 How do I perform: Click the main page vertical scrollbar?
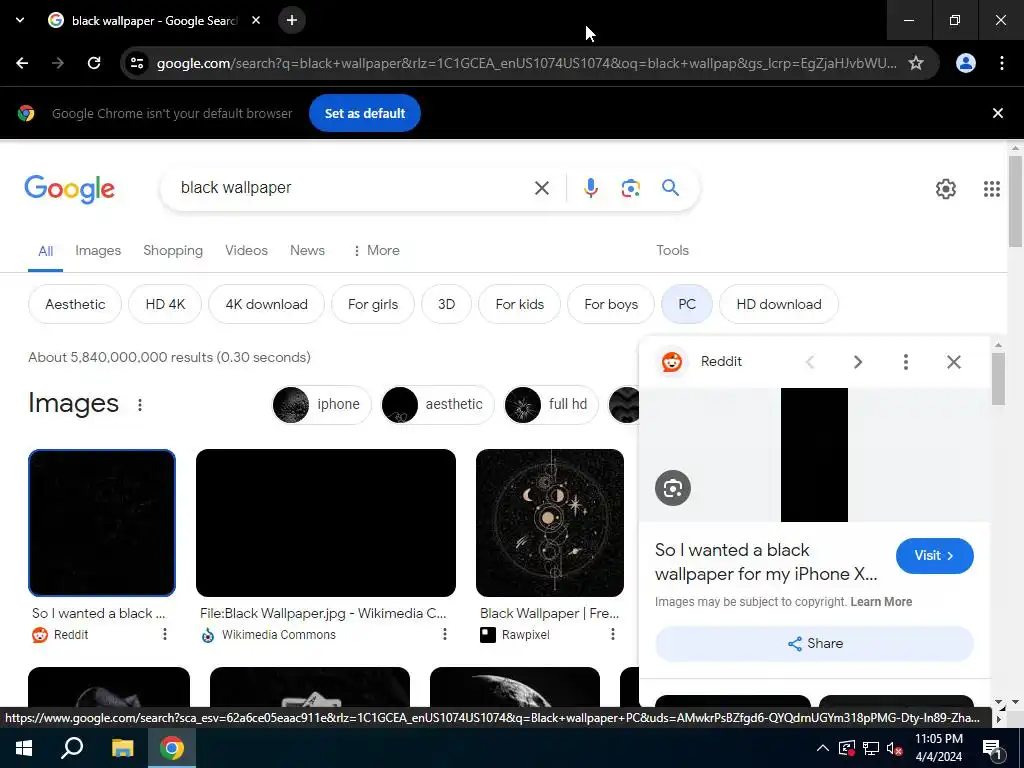click(1015, 202)
